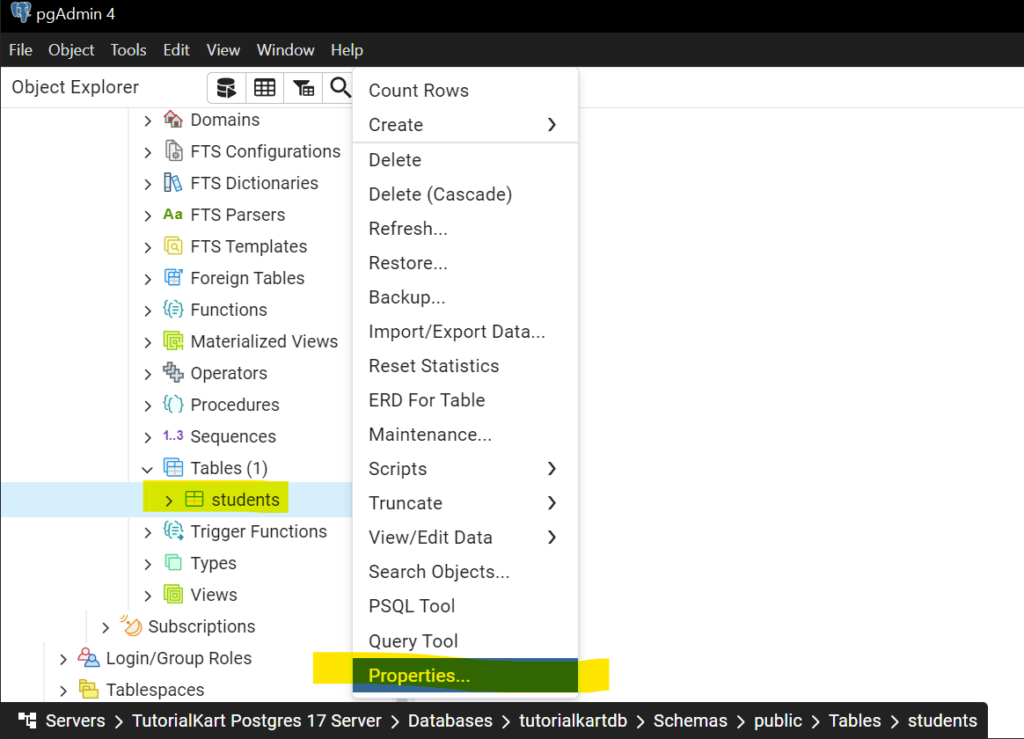The image size is (1024, 739).
Task: Choose Query Tool in the context menu
Action: coord(465,640)
